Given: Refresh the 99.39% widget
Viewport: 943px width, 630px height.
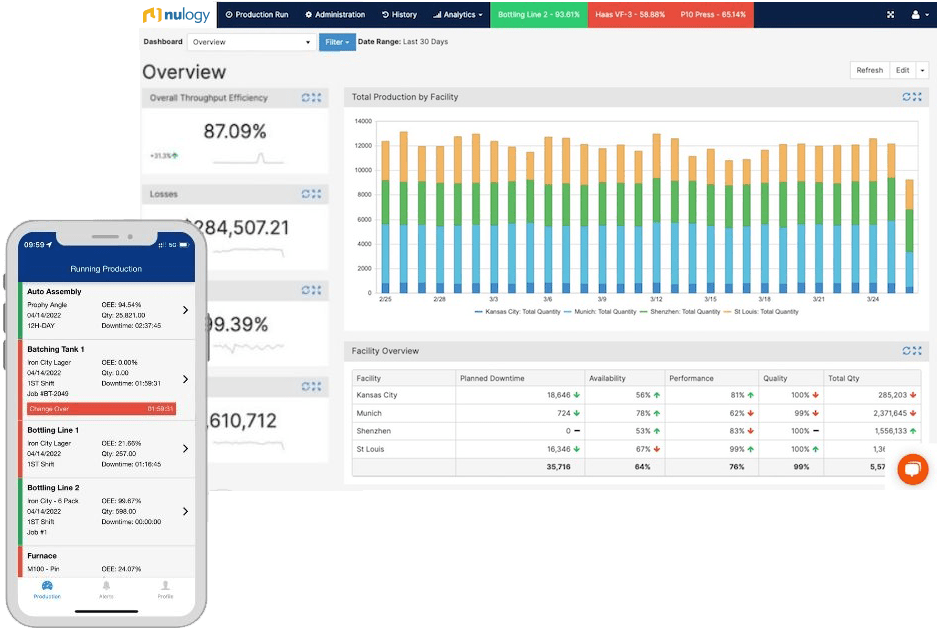Looking at the screenshot, I should click(x=306, y=290).
